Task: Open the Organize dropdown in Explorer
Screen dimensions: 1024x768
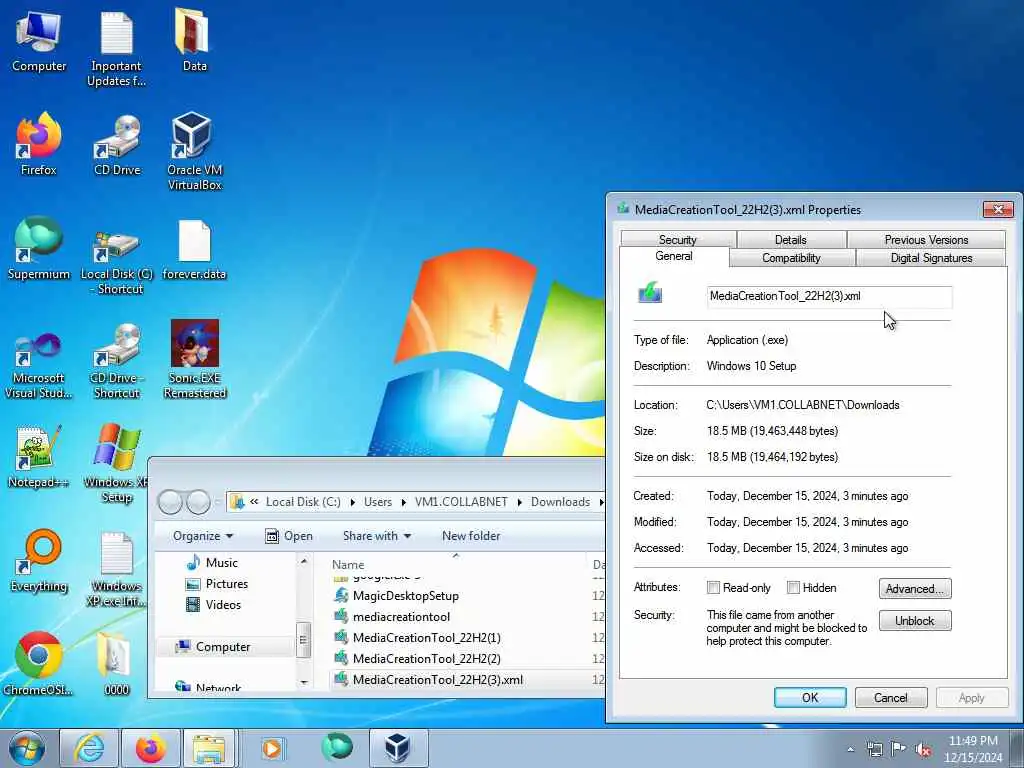Action: click(x=202, y=536)
